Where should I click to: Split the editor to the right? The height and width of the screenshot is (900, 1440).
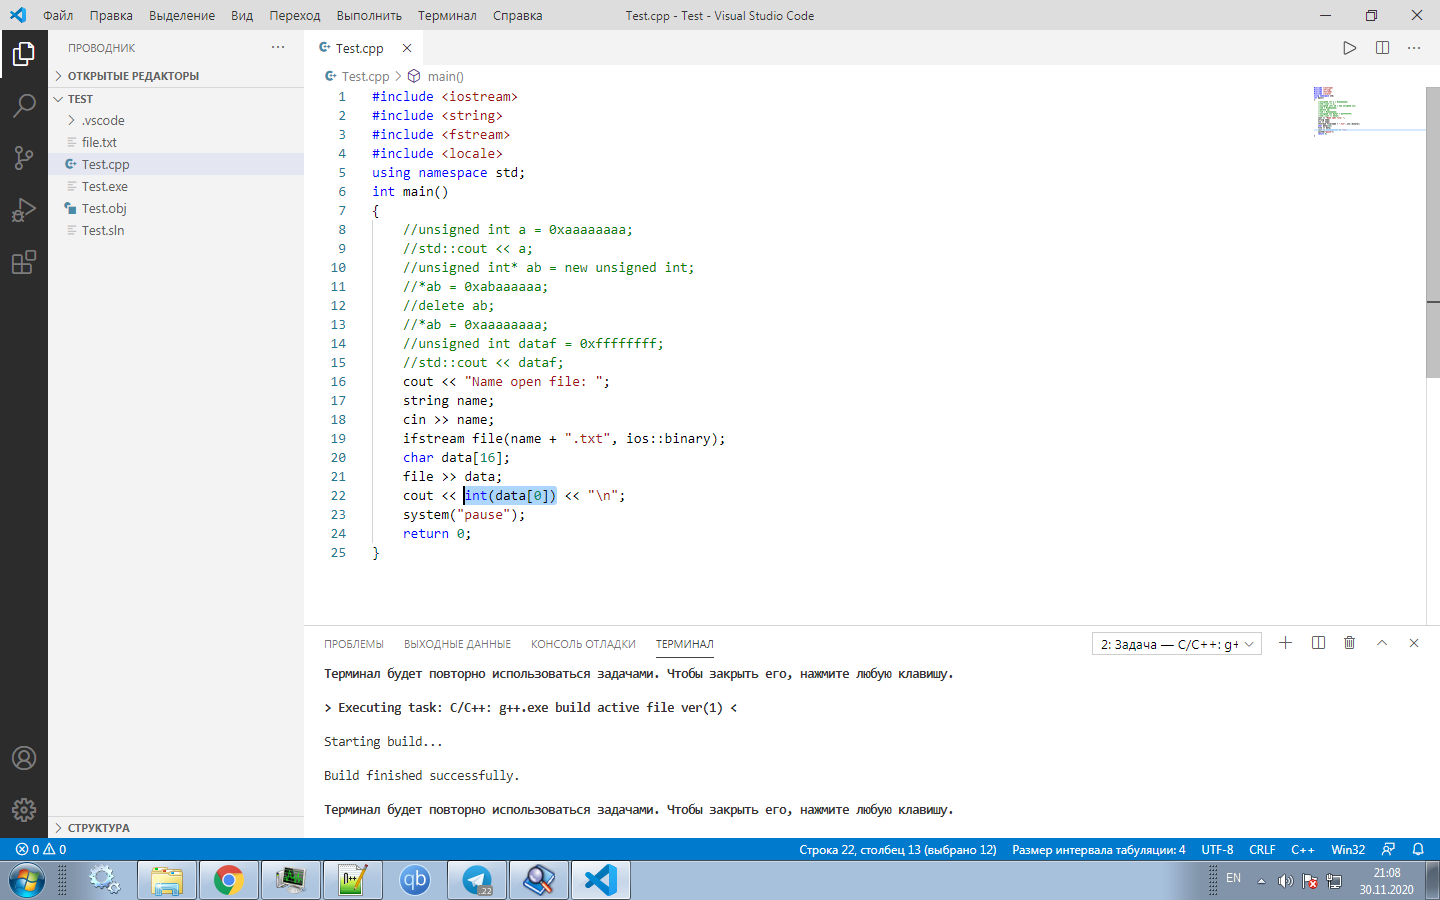(x=1382, y=48)
